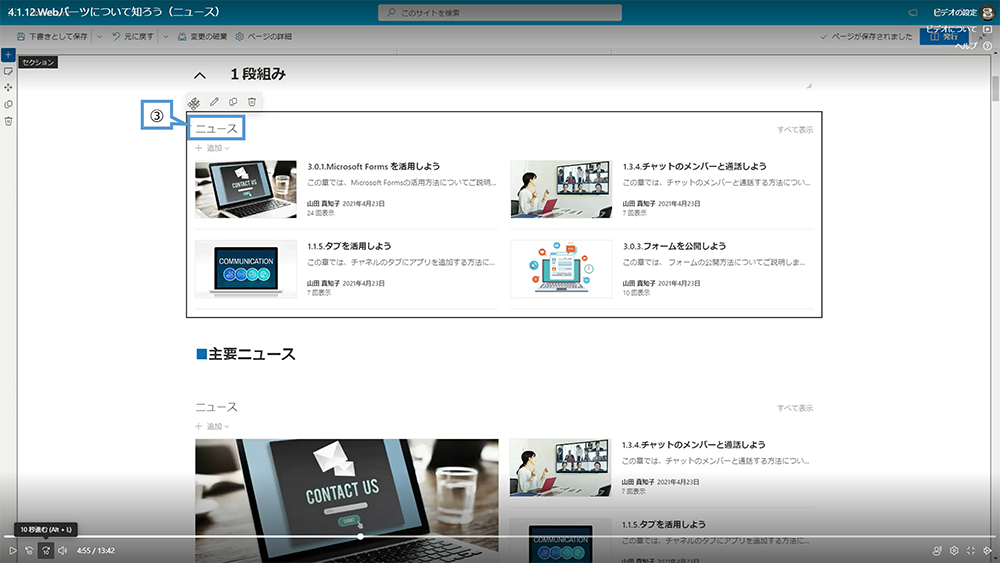The height and width of the screenshot is (563, 1000).
Task: Click the ビデオの設定 label at top right
Action: point(954,13)
